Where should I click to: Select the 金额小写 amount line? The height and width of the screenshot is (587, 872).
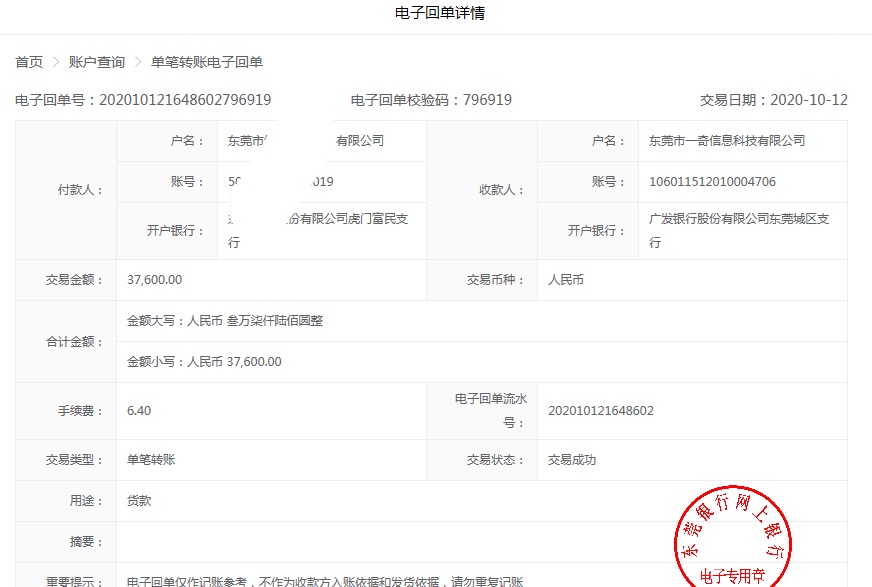point(204,362)
